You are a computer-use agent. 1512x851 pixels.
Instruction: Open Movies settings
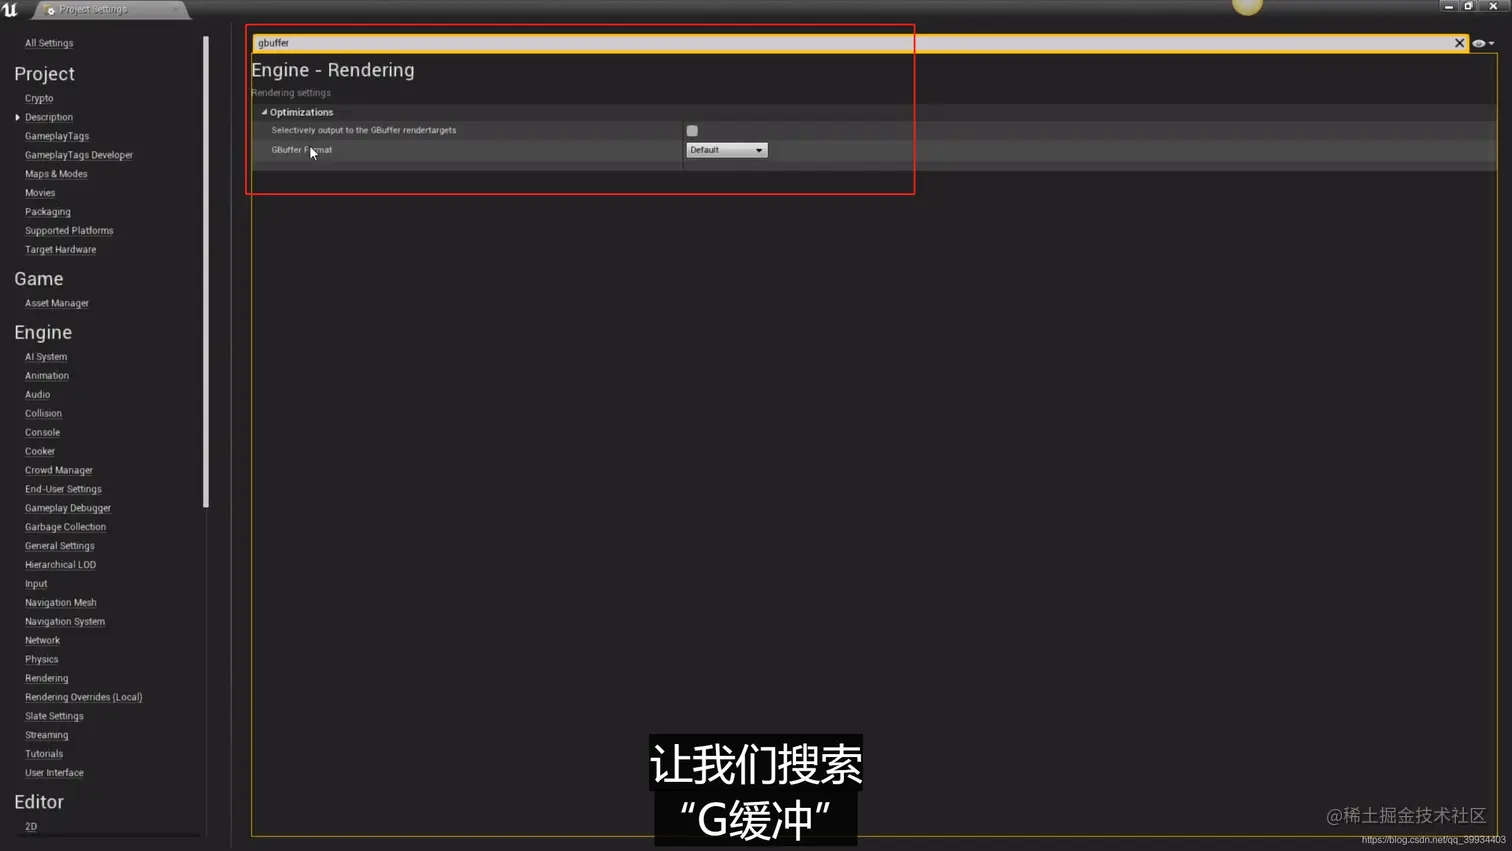pyautogui.click(x=40, y=193)
